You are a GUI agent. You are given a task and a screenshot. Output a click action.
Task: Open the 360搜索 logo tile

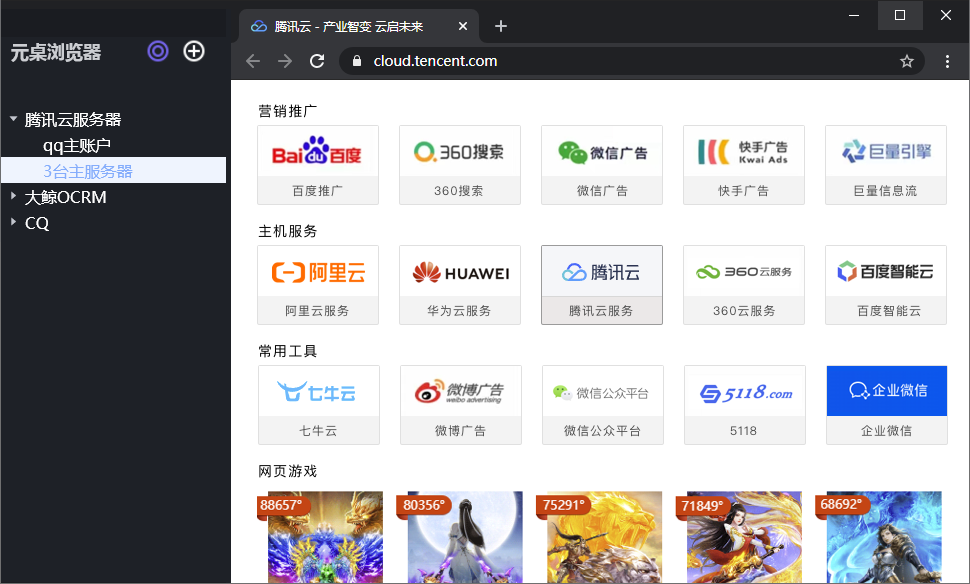460,151
